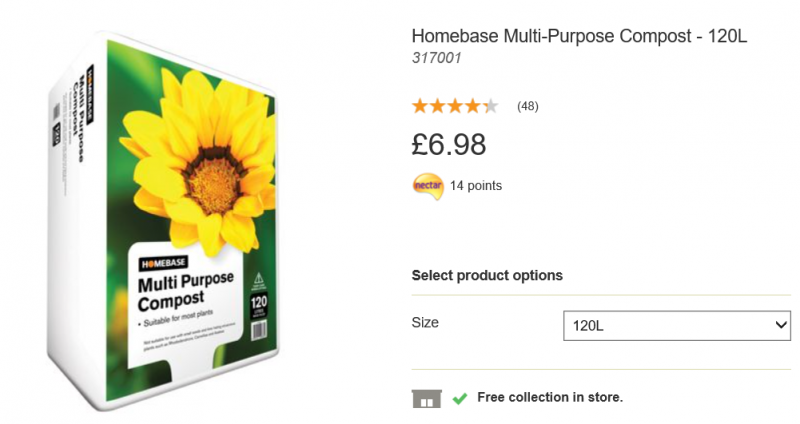
Task: Click the 14 points Nectar text
Action: tap(476, 186)
